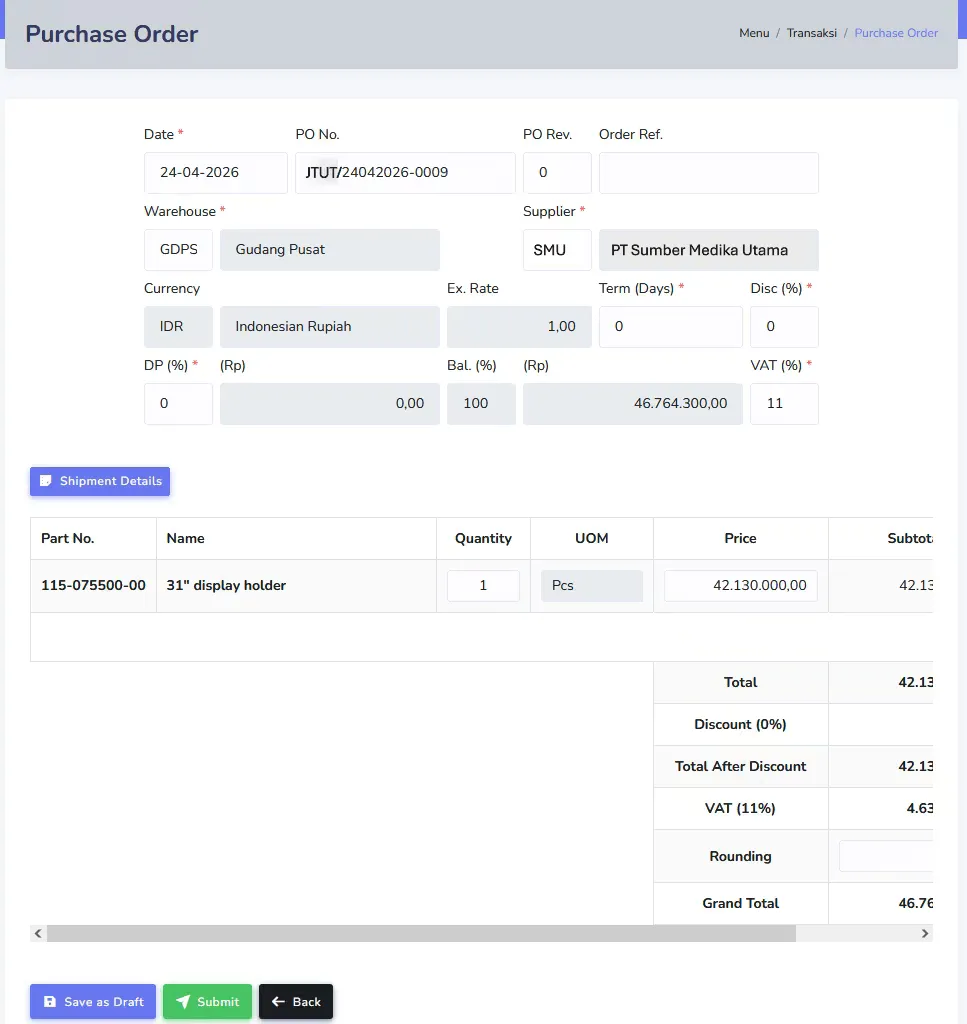Screen dimensions: 967x1024
Task: Click the horizontal scrollbar thumb
Action: coord(421,933)
